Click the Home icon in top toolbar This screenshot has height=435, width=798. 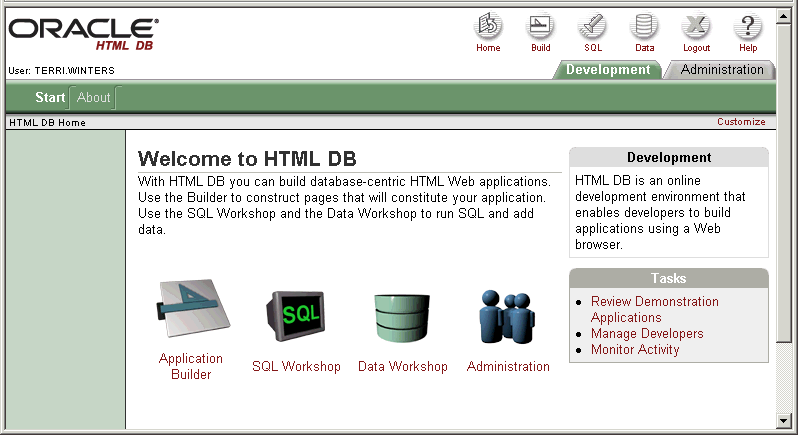(x=488, y=27)
